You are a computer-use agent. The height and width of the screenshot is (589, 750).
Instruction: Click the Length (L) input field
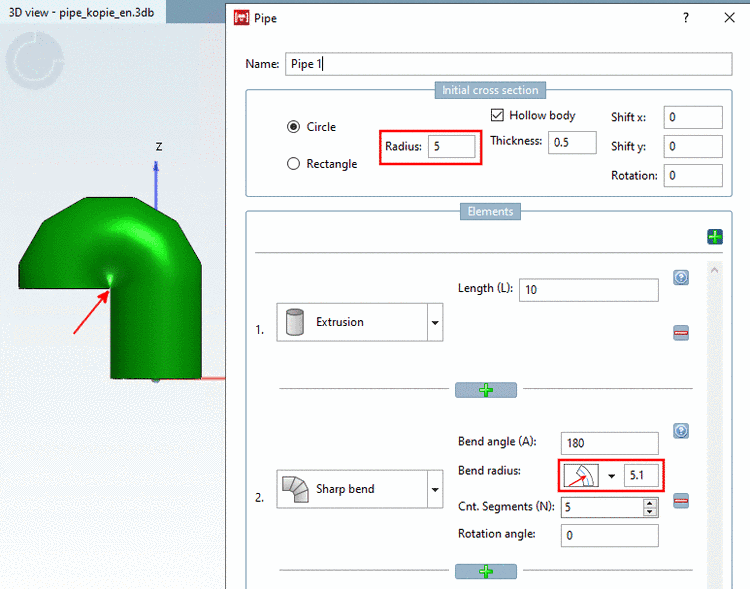click(588, 290)
